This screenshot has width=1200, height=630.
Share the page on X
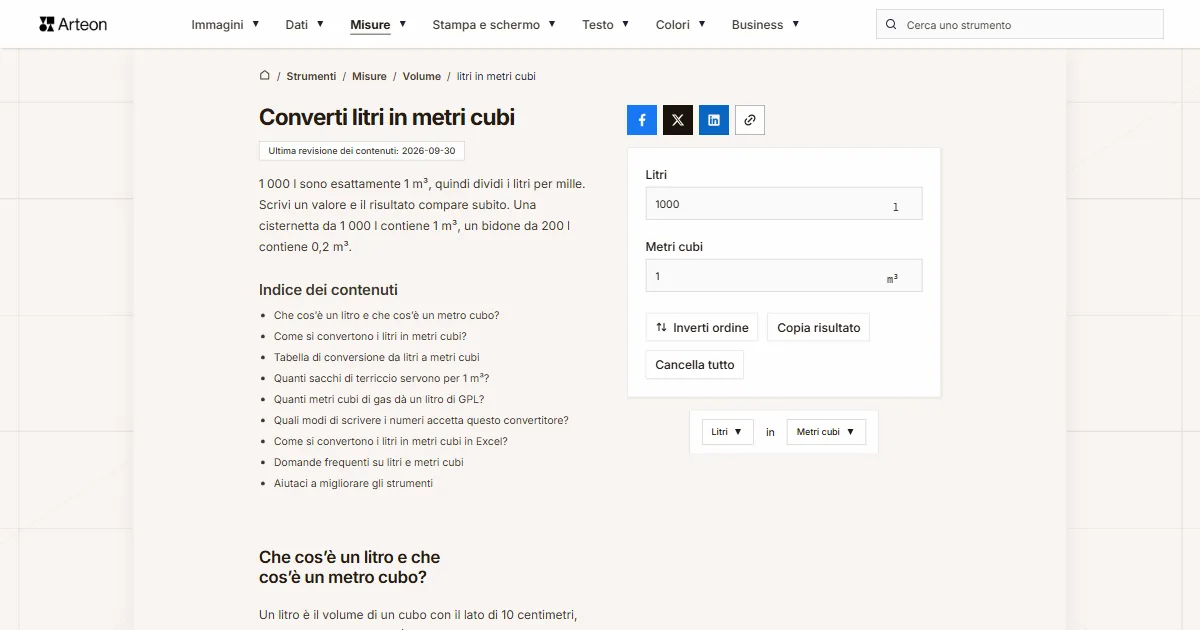tap(678, 120)
